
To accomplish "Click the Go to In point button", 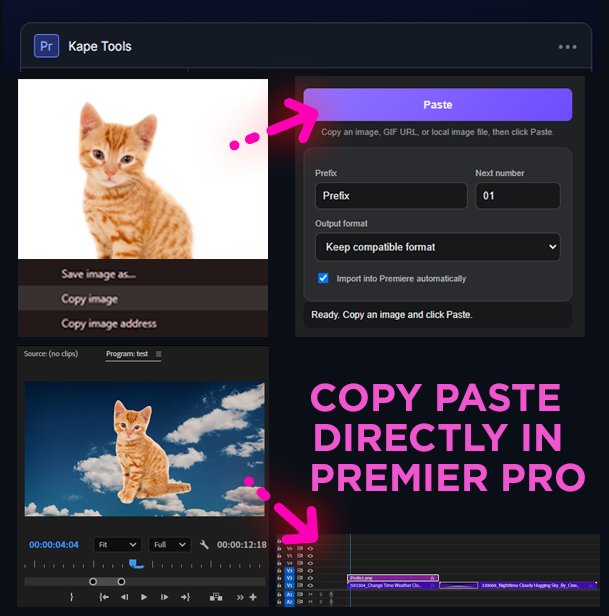I will tap(104, 597).
